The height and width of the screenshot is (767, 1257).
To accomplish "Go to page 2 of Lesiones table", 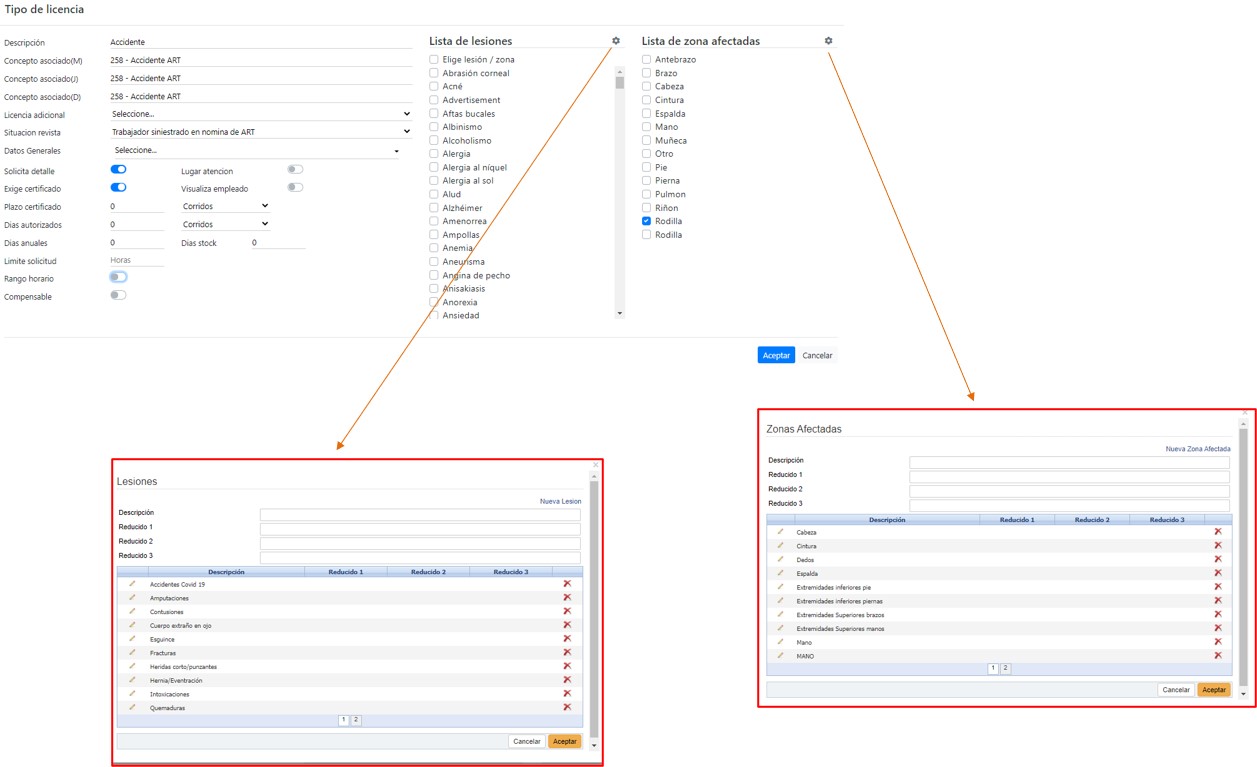I will 356,720.
